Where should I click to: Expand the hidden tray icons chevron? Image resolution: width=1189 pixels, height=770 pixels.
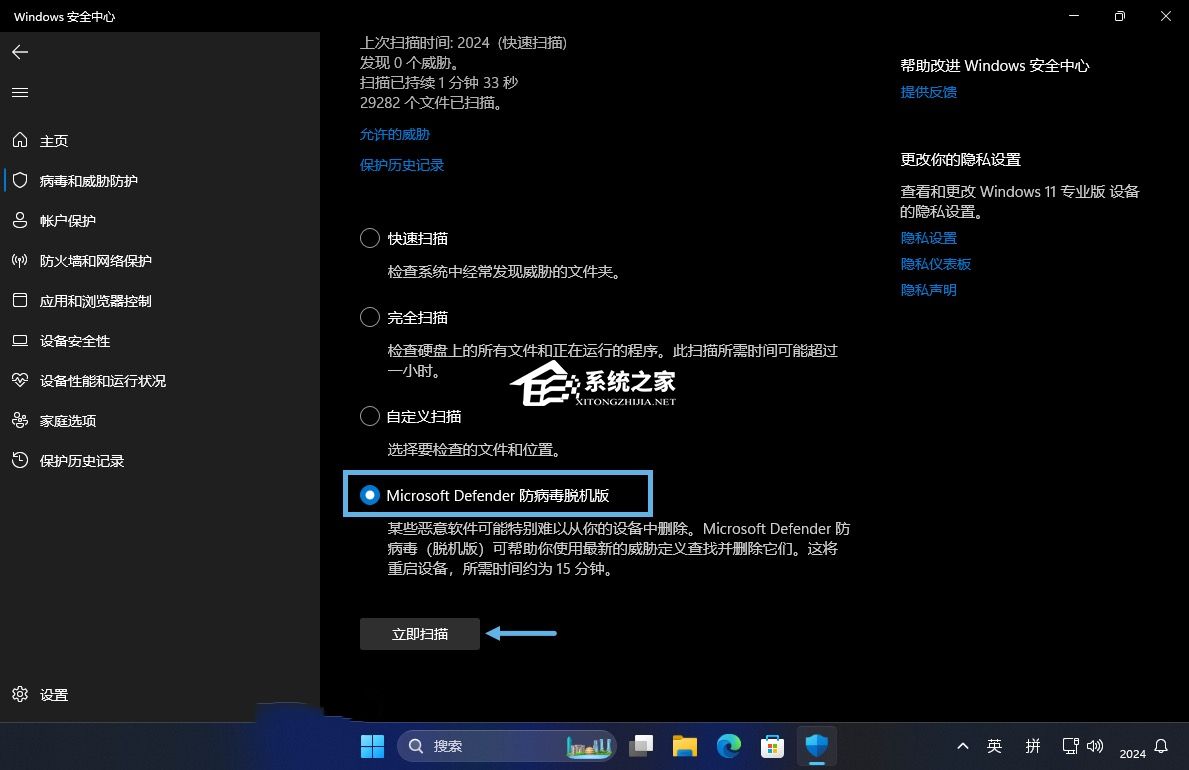pos(962,746)
